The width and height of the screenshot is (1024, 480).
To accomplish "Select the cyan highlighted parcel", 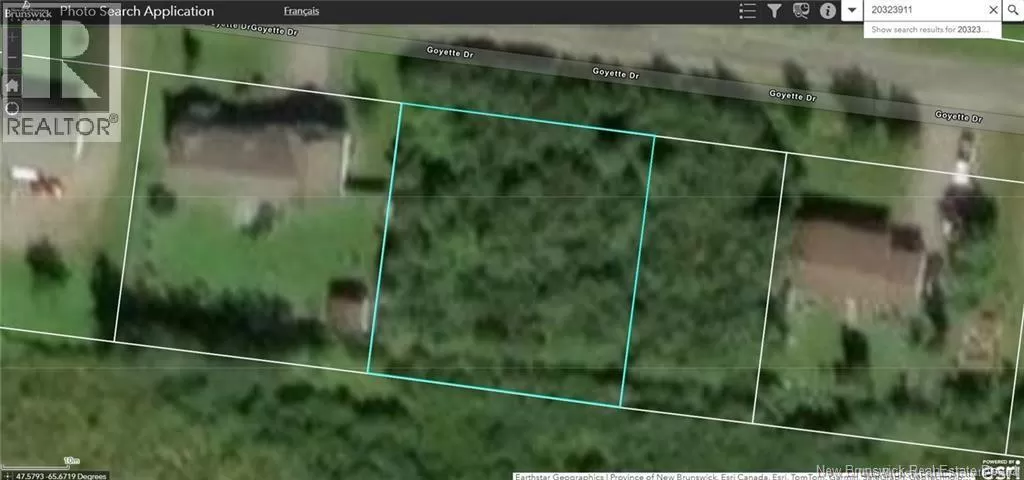I will 510,260.
